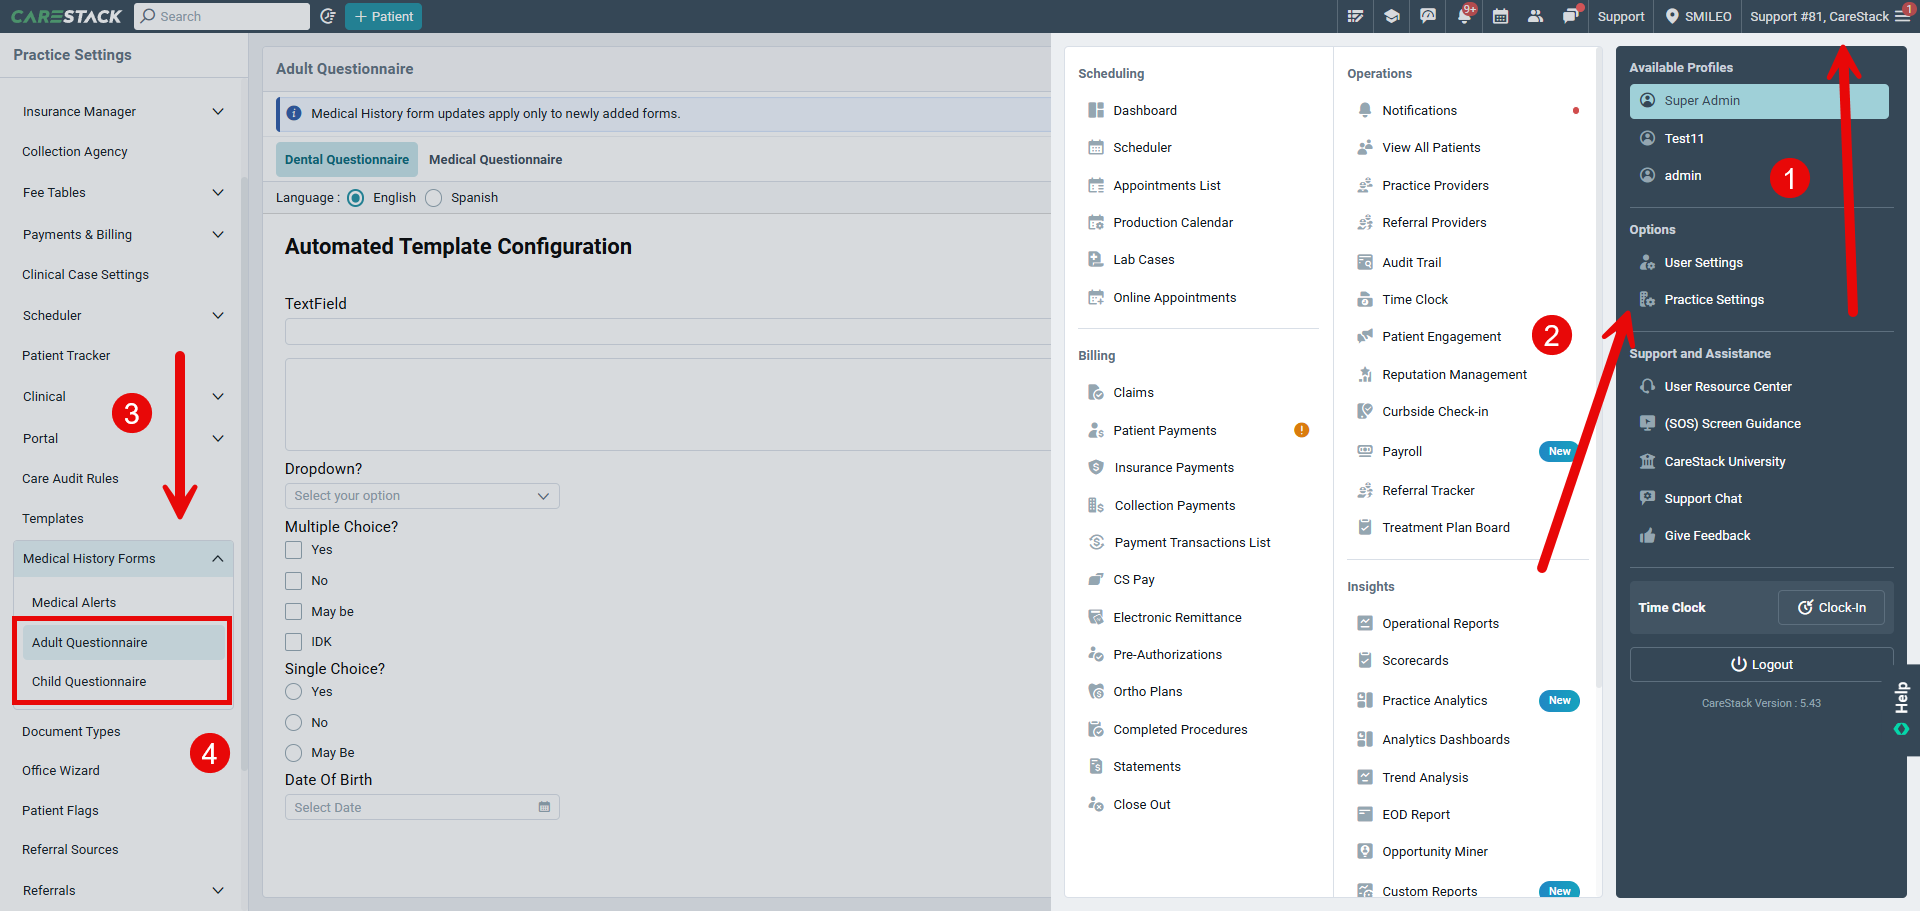Expand Insurance Manager section

click(x=218, y=112)
